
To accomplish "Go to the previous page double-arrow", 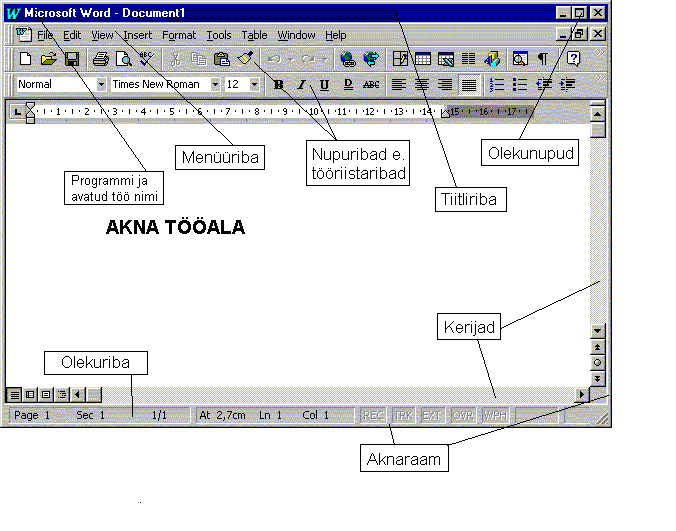I will point(597,347).
